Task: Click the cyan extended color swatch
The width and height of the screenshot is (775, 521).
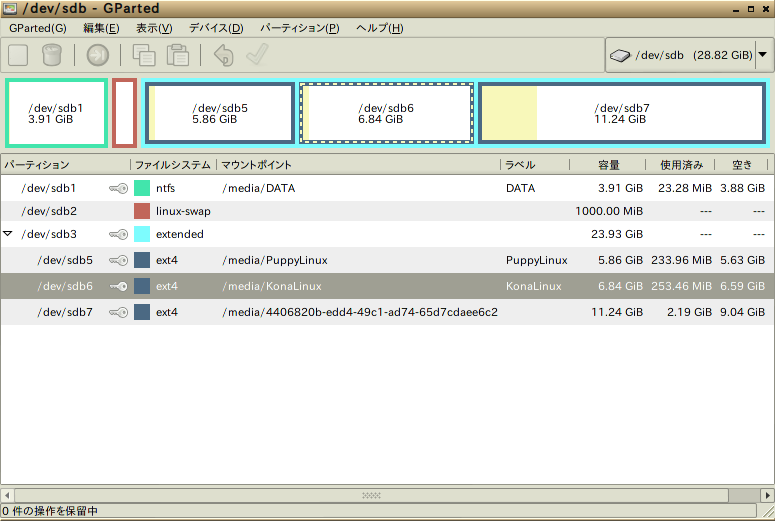Action: (142, 234)
